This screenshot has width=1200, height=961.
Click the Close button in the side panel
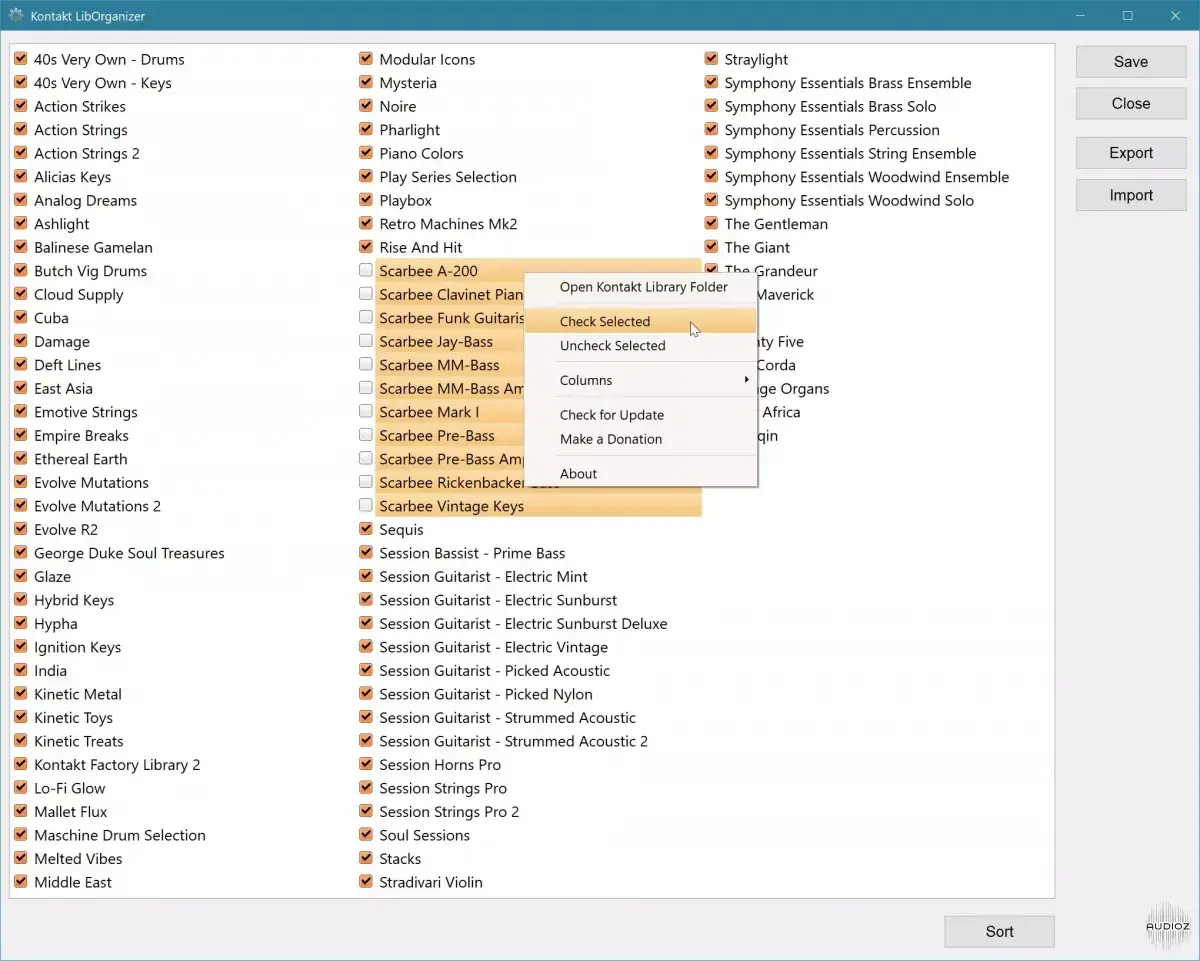(x=1131, y=104)
